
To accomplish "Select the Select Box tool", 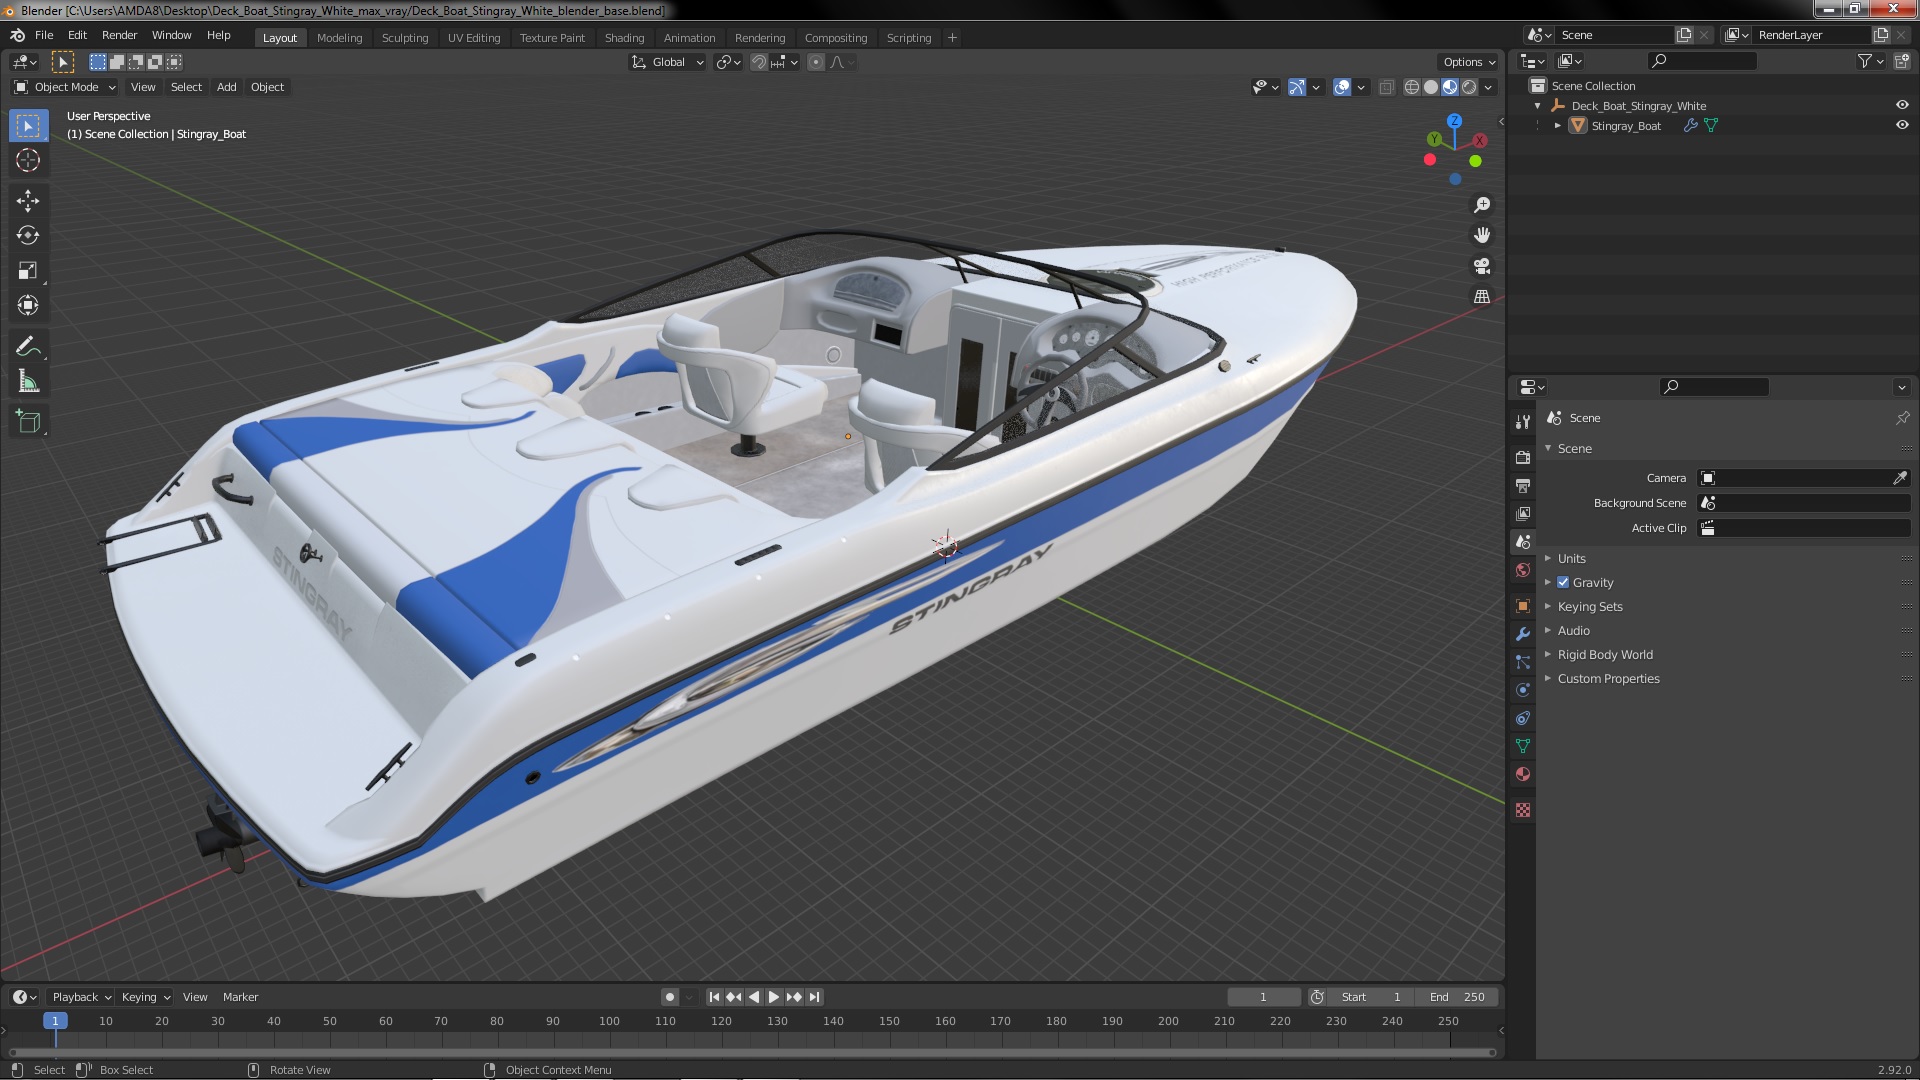I will click(28, 126).
